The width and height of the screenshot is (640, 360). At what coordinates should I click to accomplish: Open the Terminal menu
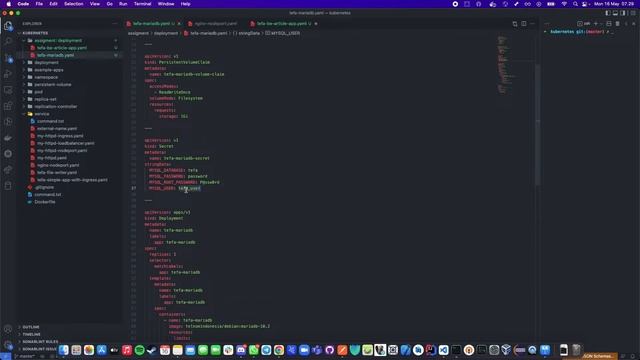tap(142, 4)
